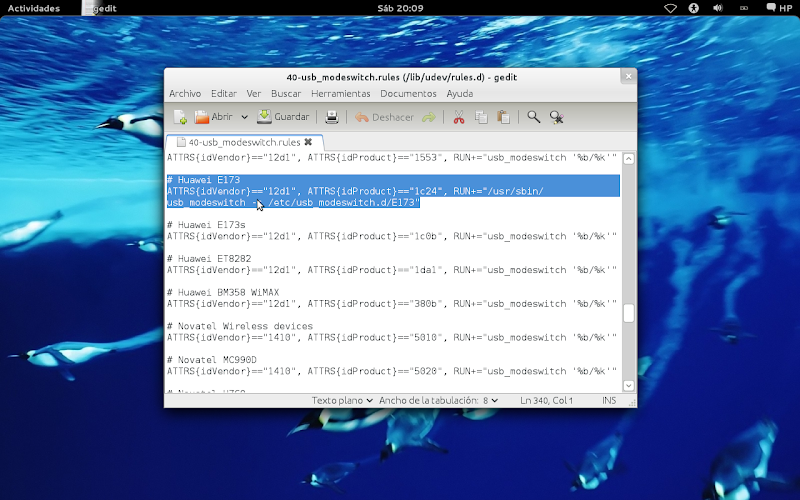Image resolution: width=800 pixels, height=500 pixels.
Task: Open the Herramientas menu
Action: (x=340, y=94)
